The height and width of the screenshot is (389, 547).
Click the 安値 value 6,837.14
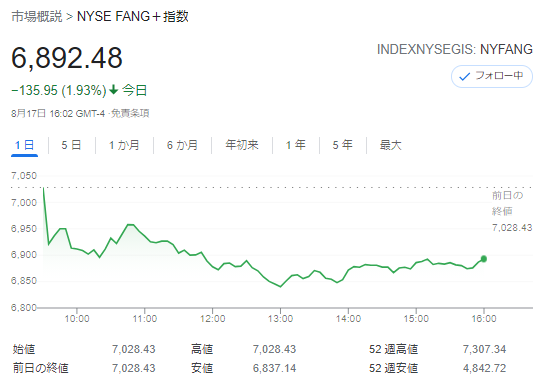(274, 368)
